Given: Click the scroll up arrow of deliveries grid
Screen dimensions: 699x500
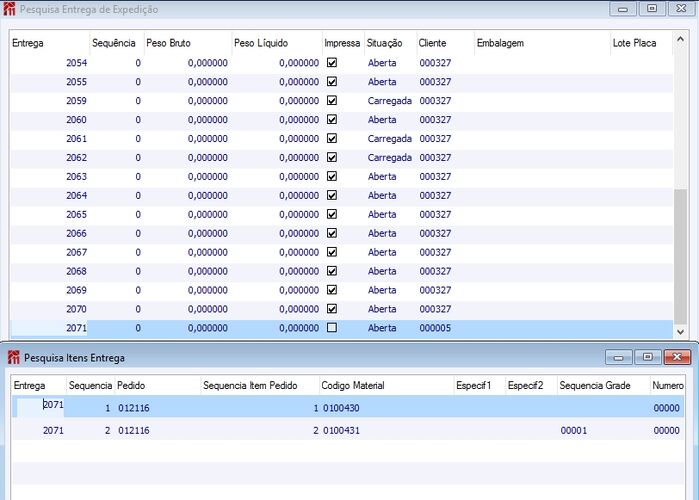Looking at the screenshot, I should [x=680, y=39].
